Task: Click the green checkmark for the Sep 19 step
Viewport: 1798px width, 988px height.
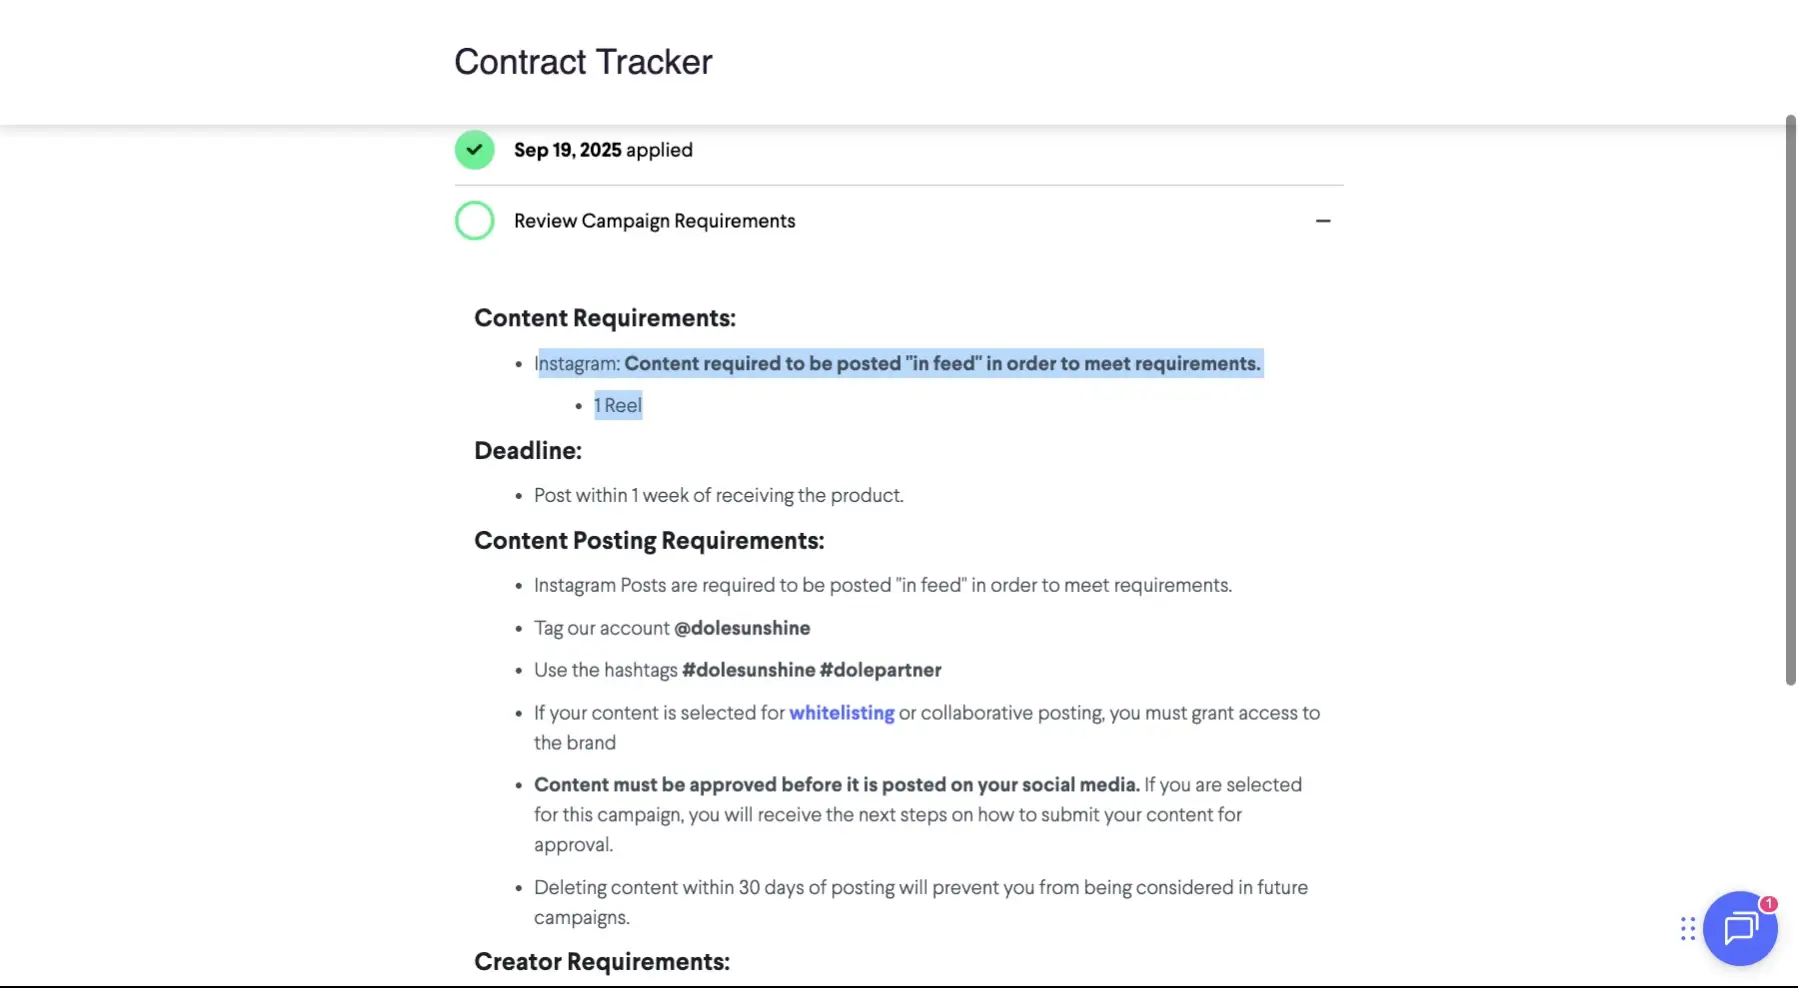Action: click(x=474, y=149)
